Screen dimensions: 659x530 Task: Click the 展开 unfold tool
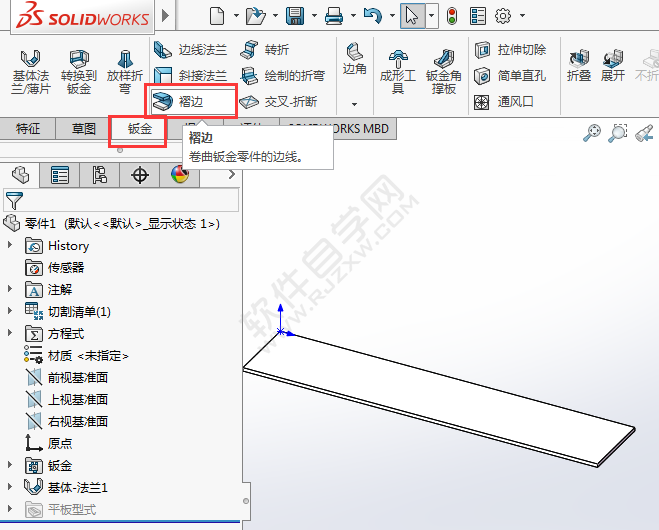click(612, 65)
